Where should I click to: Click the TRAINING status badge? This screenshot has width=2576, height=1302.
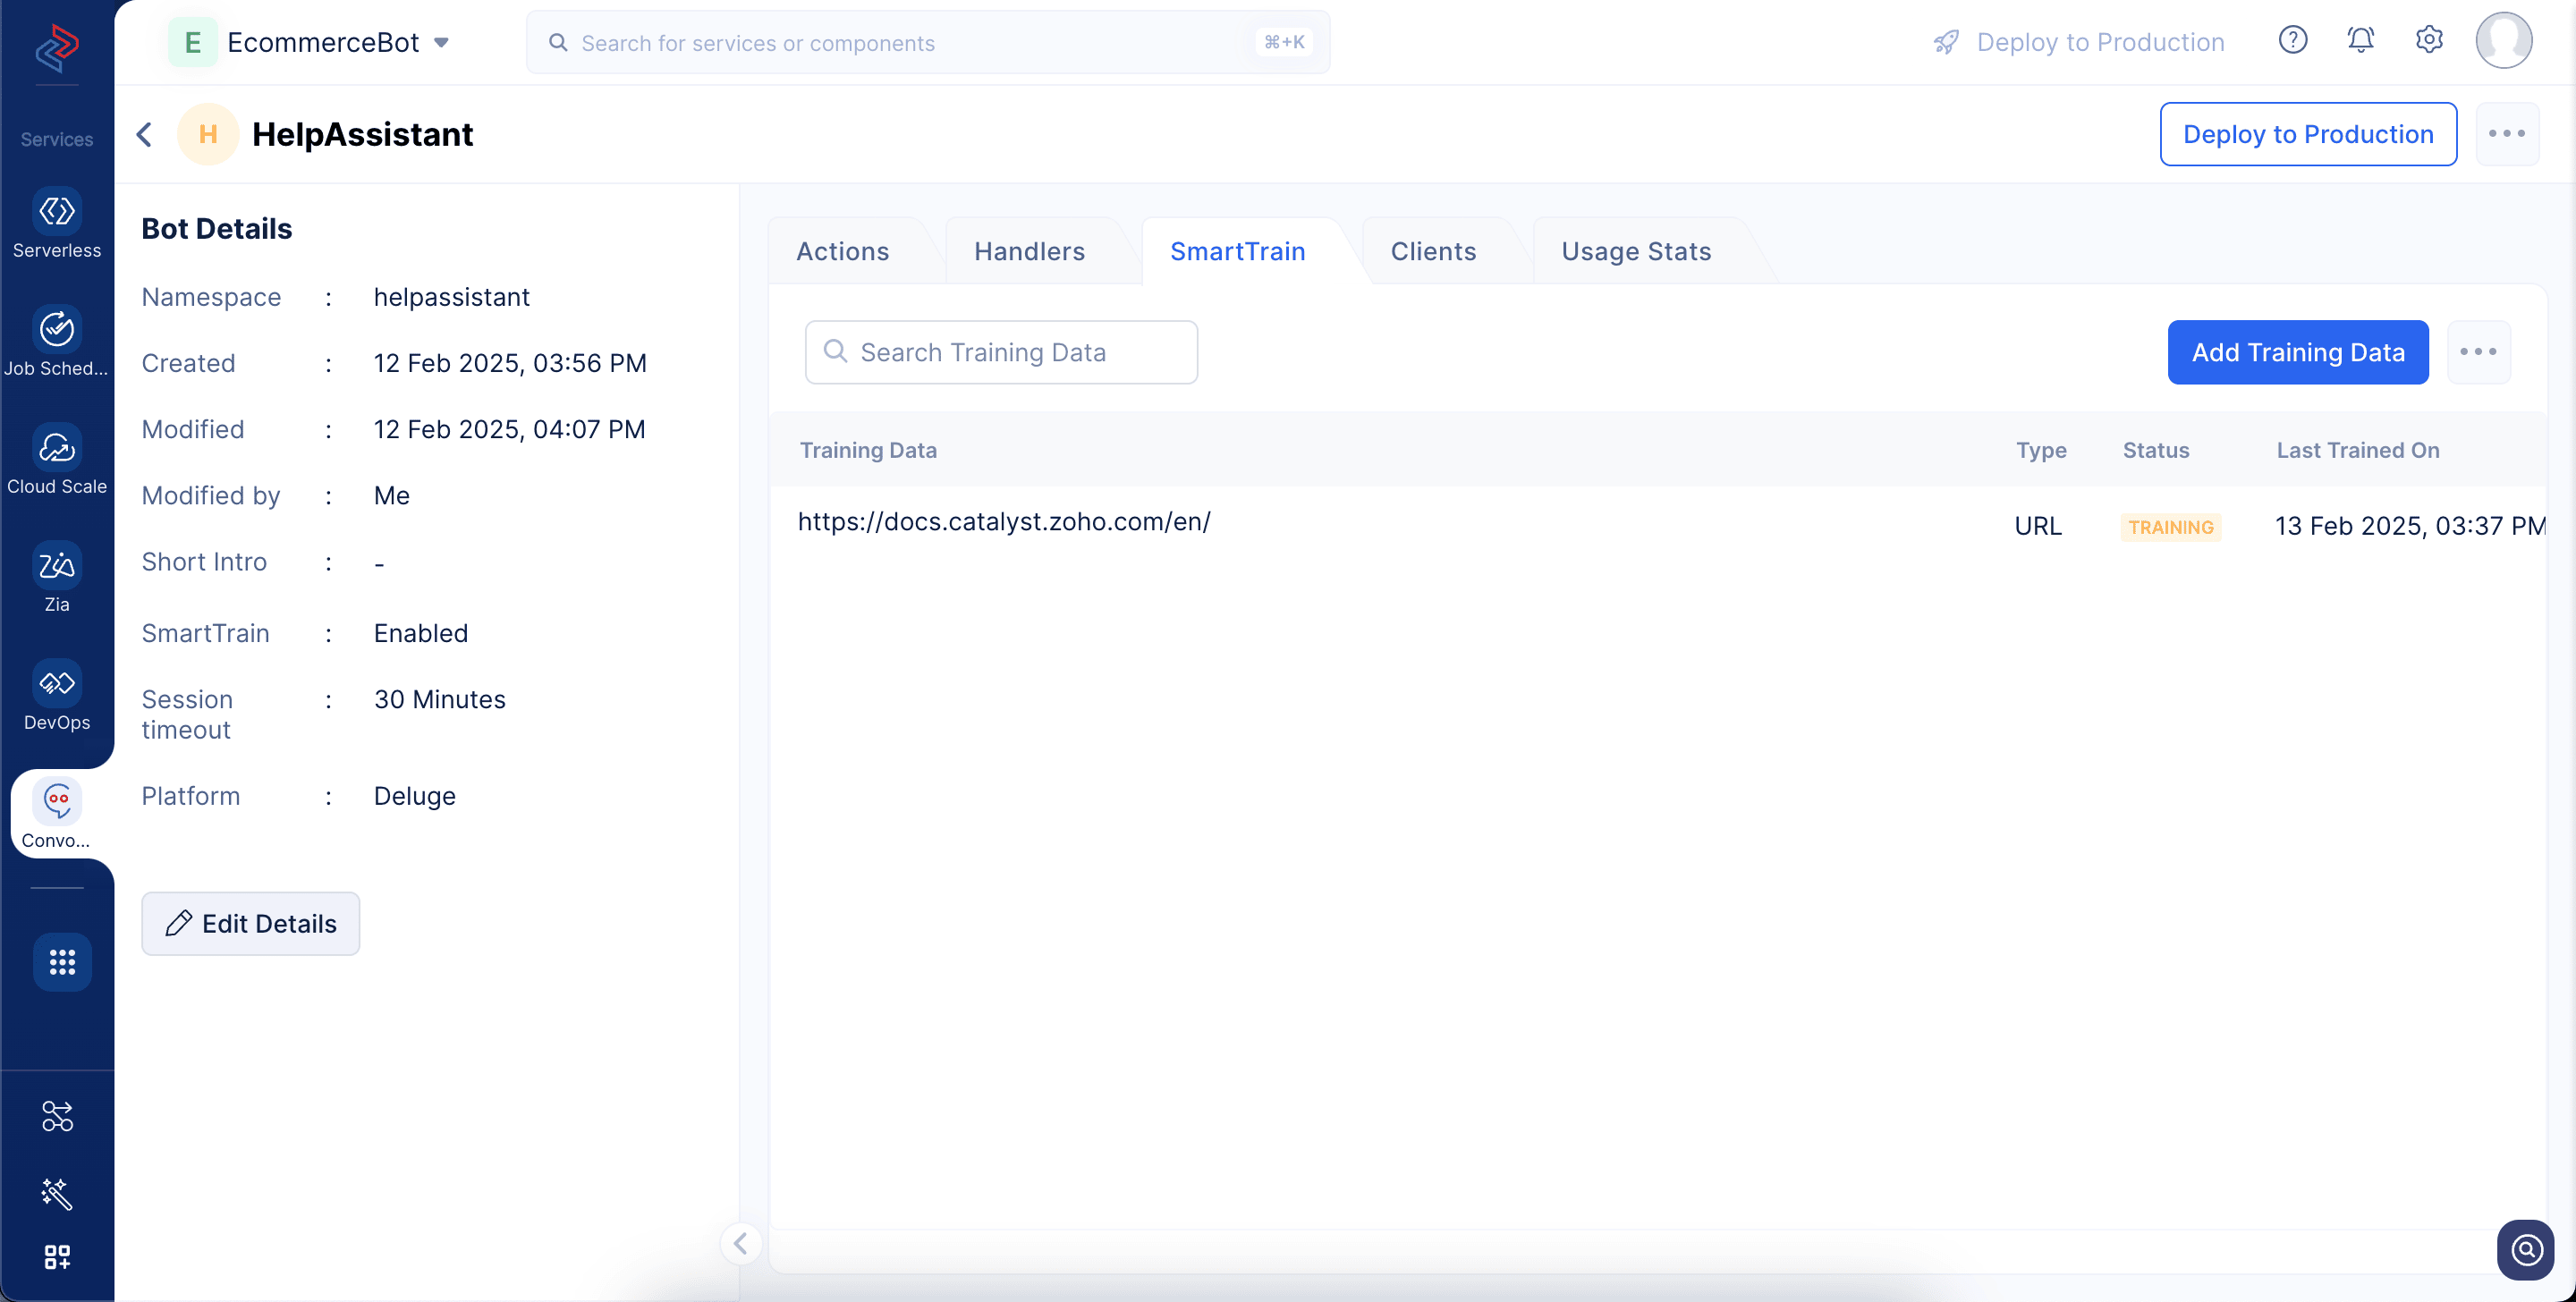tap(2171, 526)
